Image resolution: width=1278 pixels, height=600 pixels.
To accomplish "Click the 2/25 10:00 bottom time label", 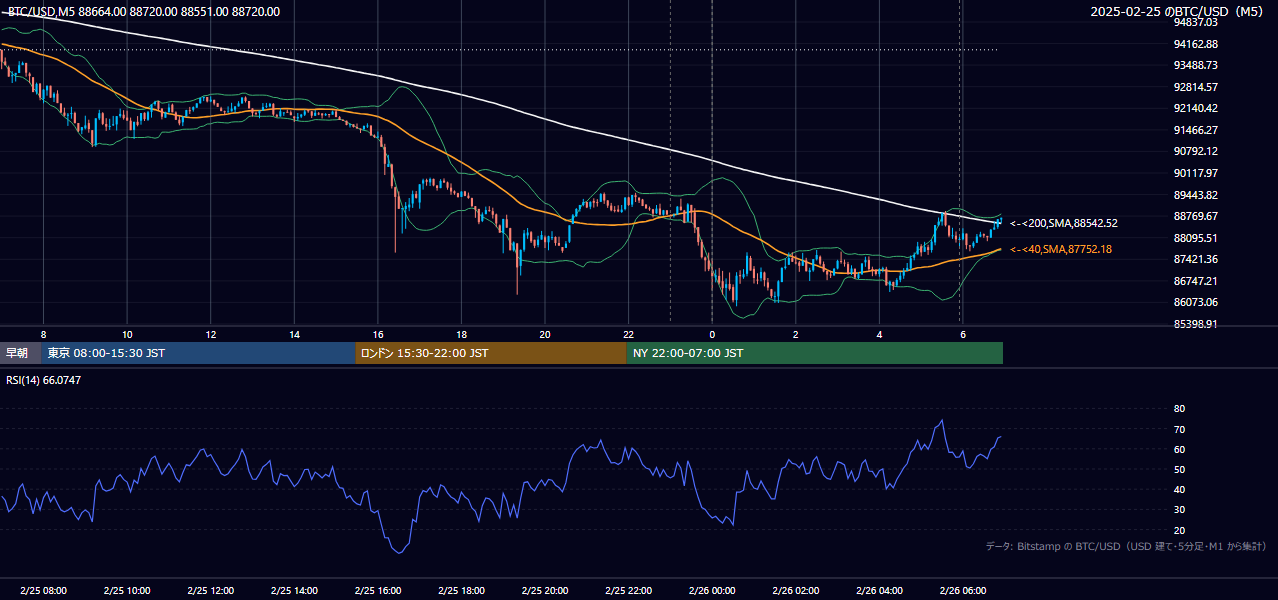I will click(127, 591).
